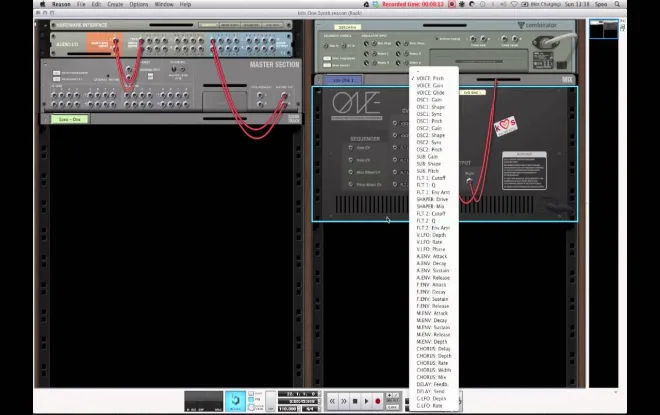
Task: Expand the Subs - One mix channel device
Action: [45, 120]
